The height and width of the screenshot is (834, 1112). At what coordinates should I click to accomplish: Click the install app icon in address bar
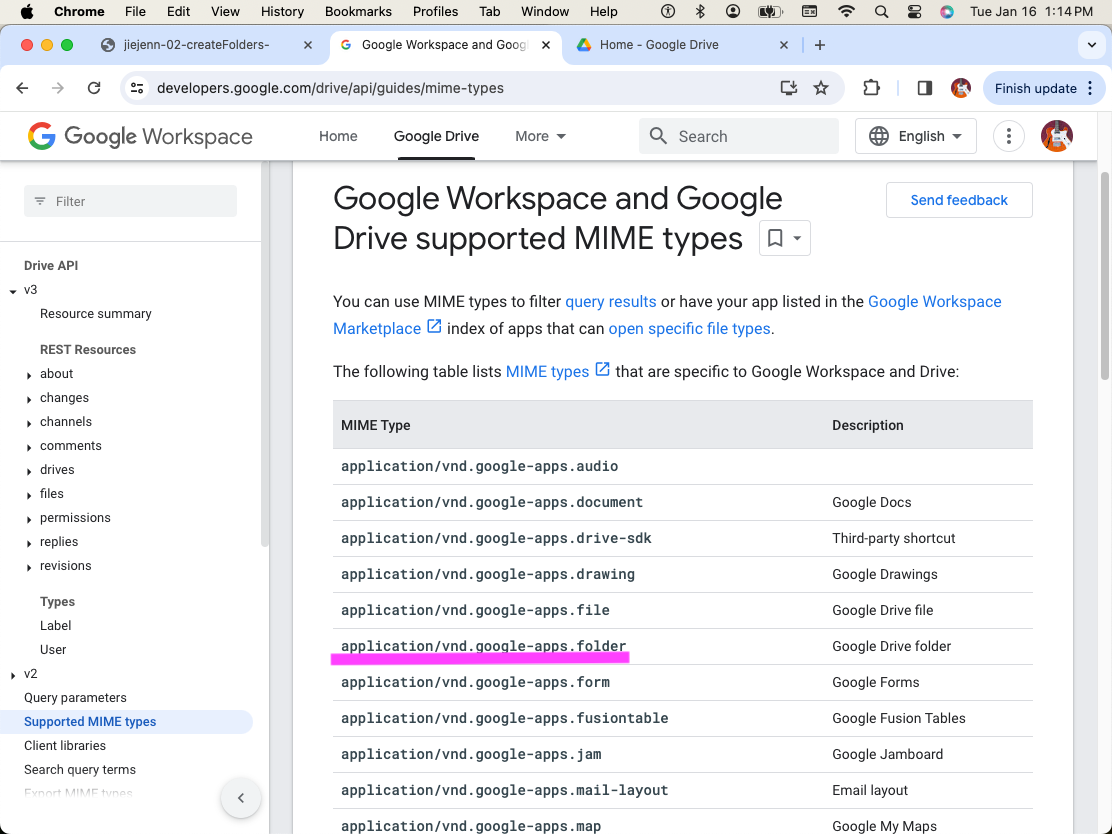(789, 88)
